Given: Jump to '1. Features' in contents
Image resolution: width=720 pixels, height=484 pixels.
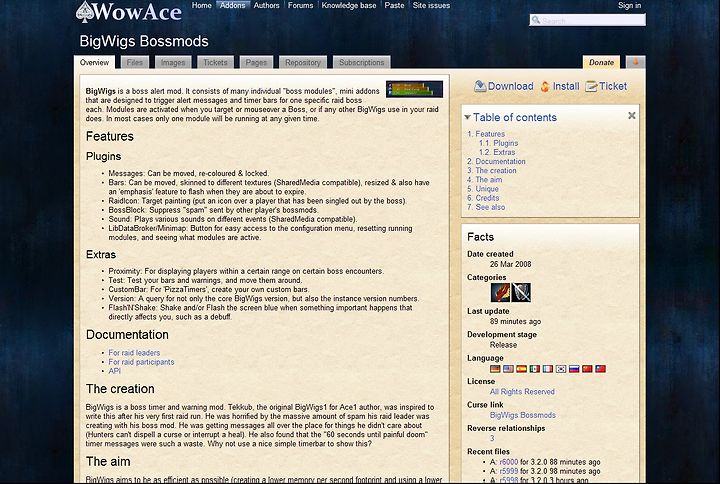Looking at the screenshot, I should pos(486,134).
